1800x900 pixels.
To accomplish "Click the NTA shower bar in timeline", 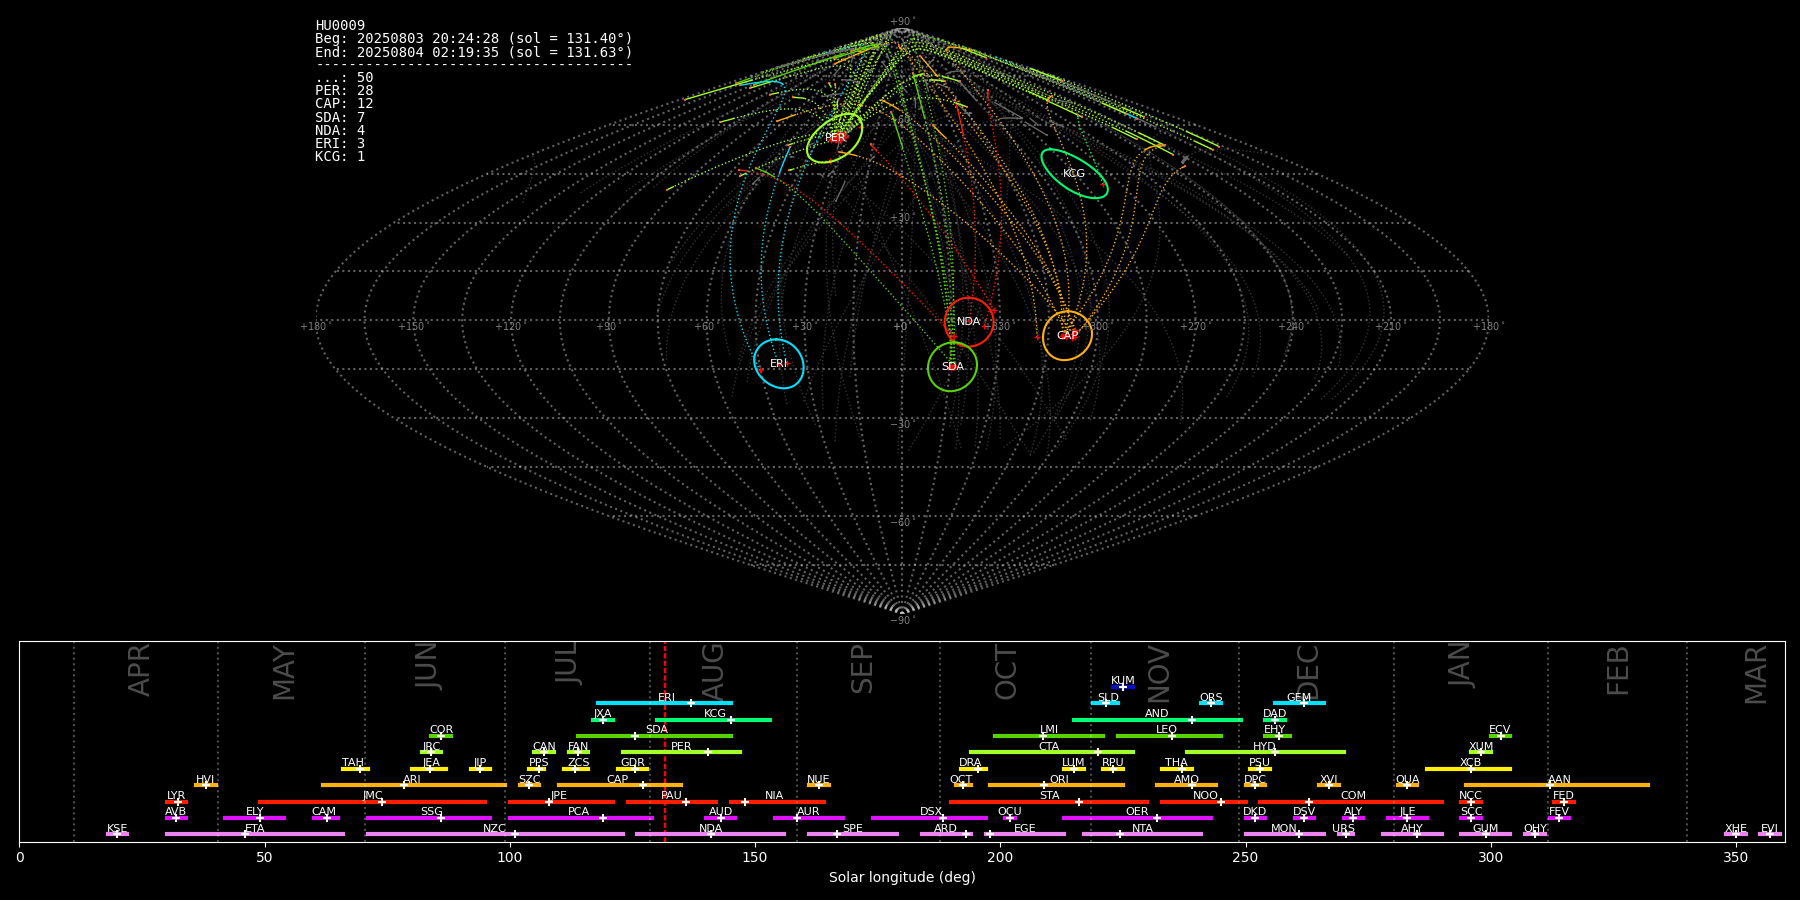I will pos(1142,834).
